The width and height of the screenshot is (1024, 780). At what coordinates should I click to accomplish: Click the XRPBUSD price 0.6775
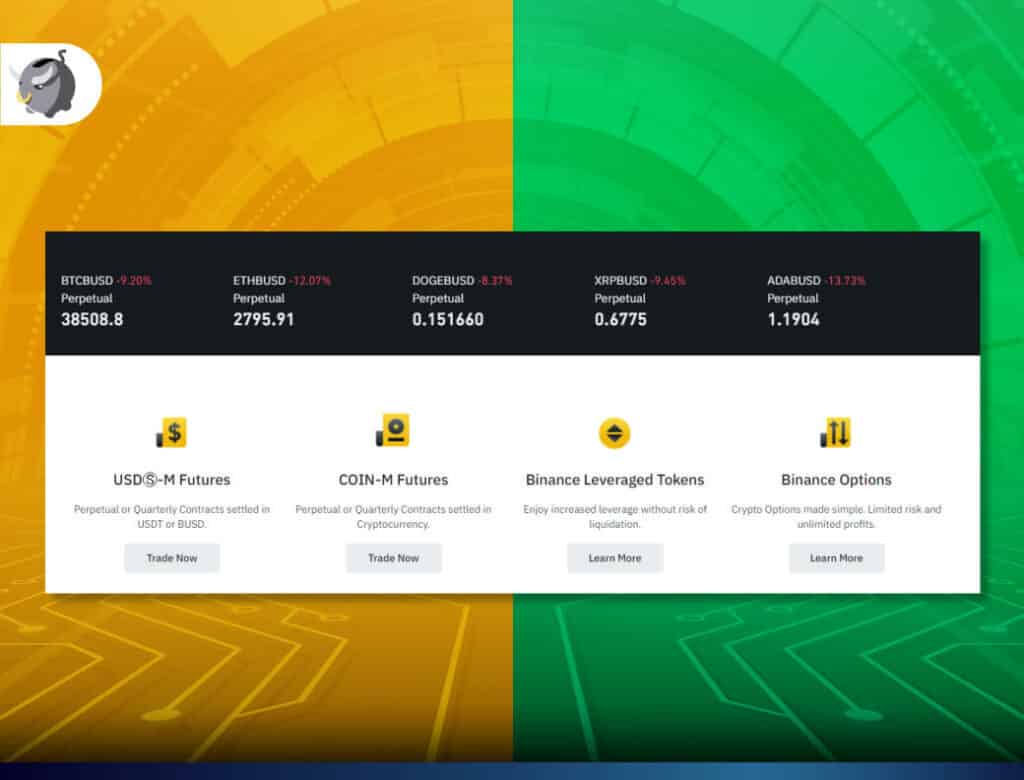(x=620, y=319)
